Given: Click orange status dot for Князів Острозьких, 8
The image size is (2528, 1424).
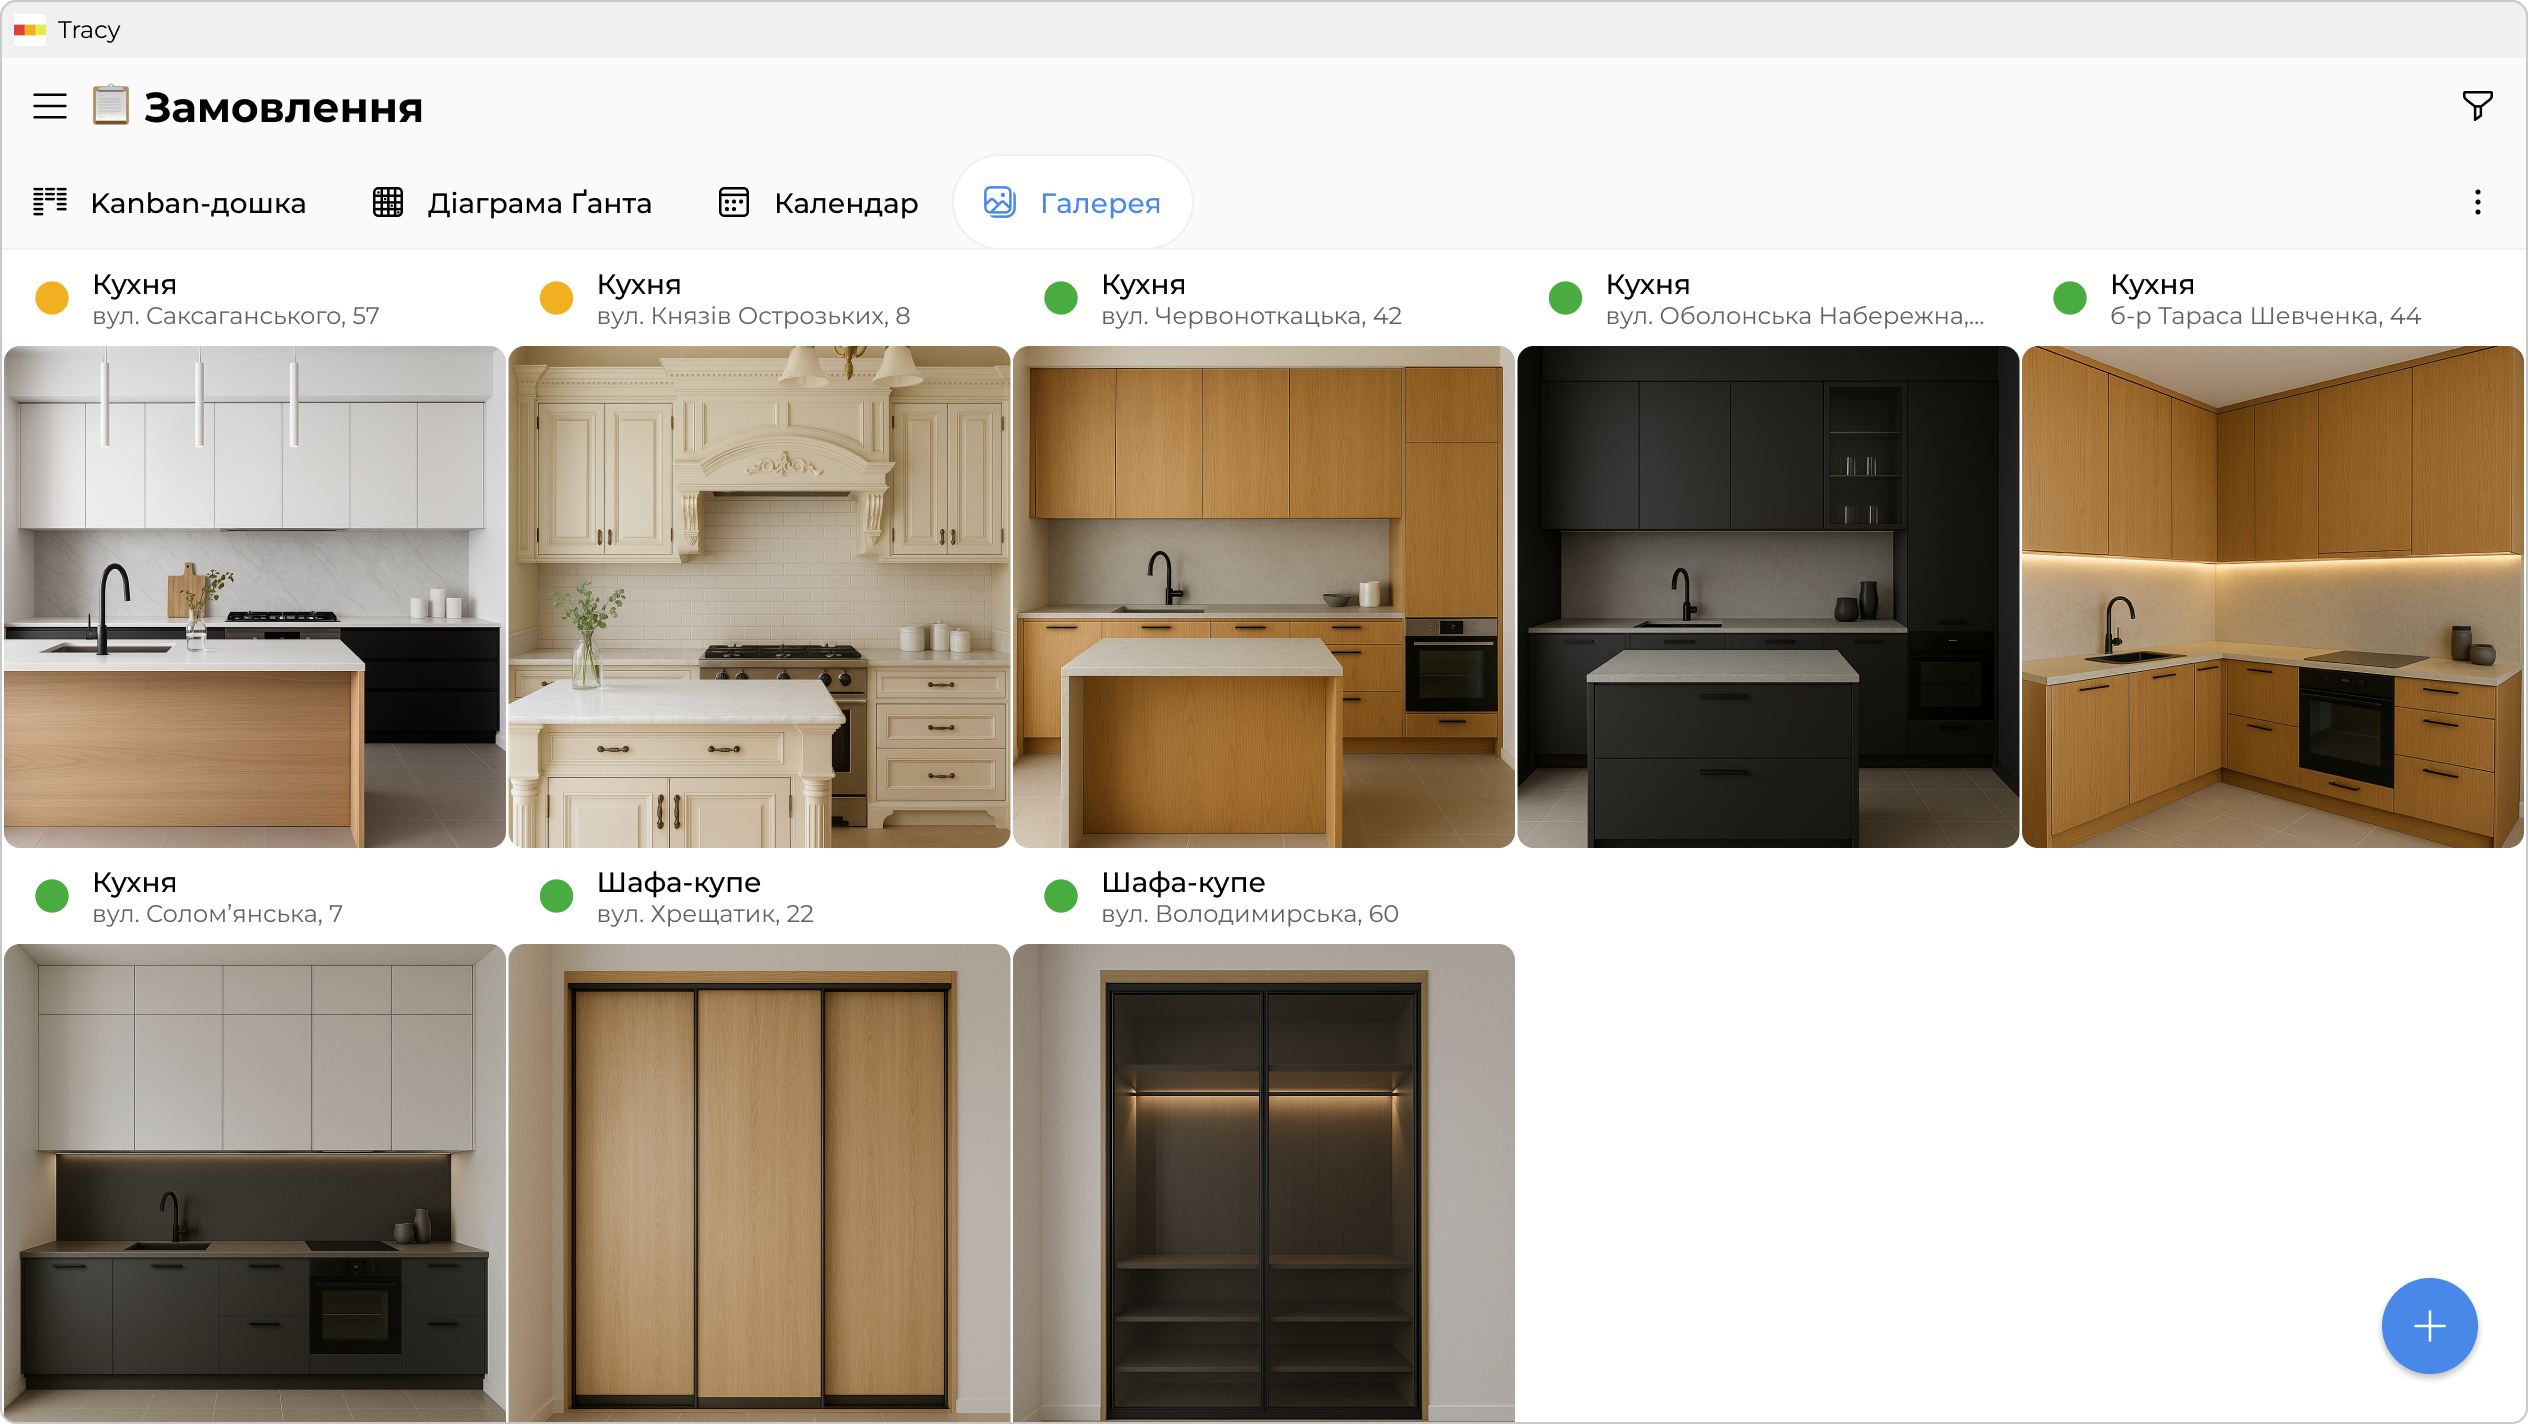Looking at the screenshot, I should point(556,298).
